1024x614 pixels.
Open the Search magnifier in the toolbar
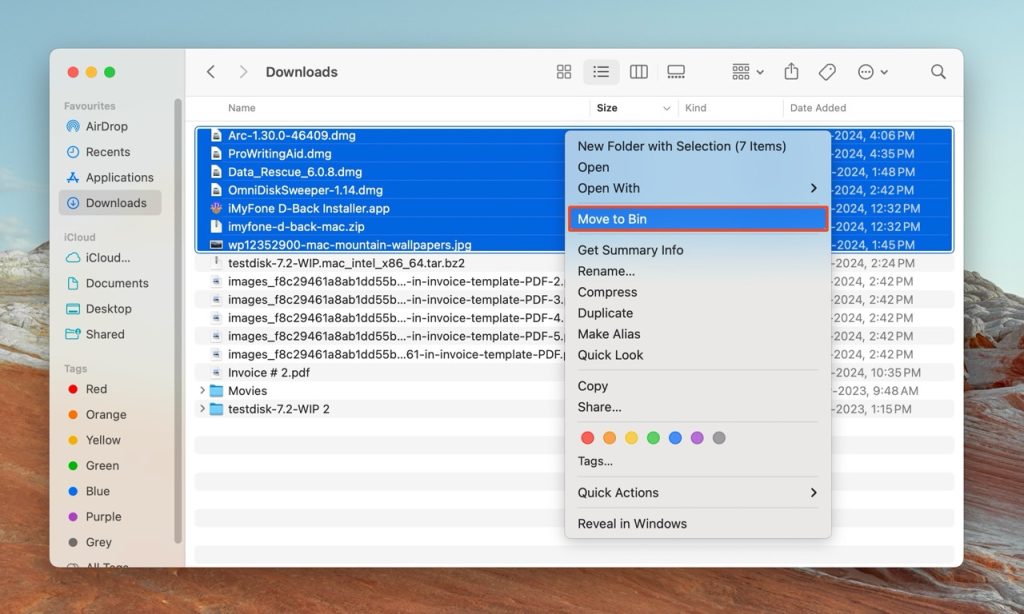(937, 71)
